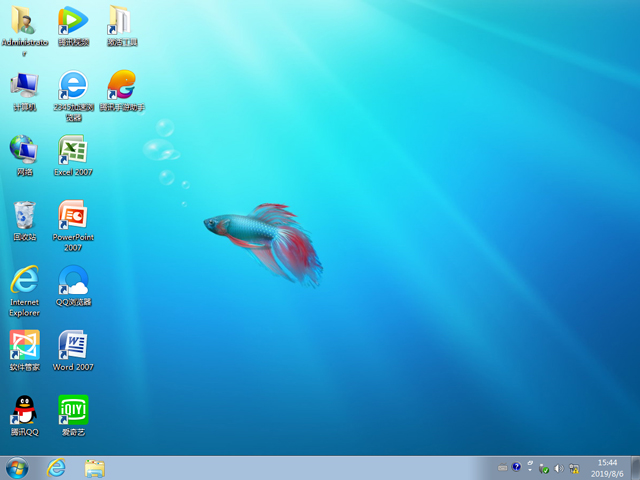Select the Tencent QQ penguin icon
640x480 pixels.
(x=24, y=410)
